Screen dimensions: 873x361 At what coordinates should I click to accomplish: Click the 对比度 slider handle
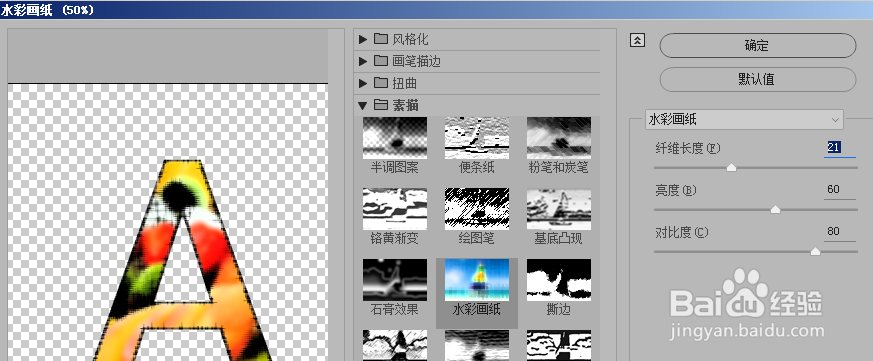(815, 252)
